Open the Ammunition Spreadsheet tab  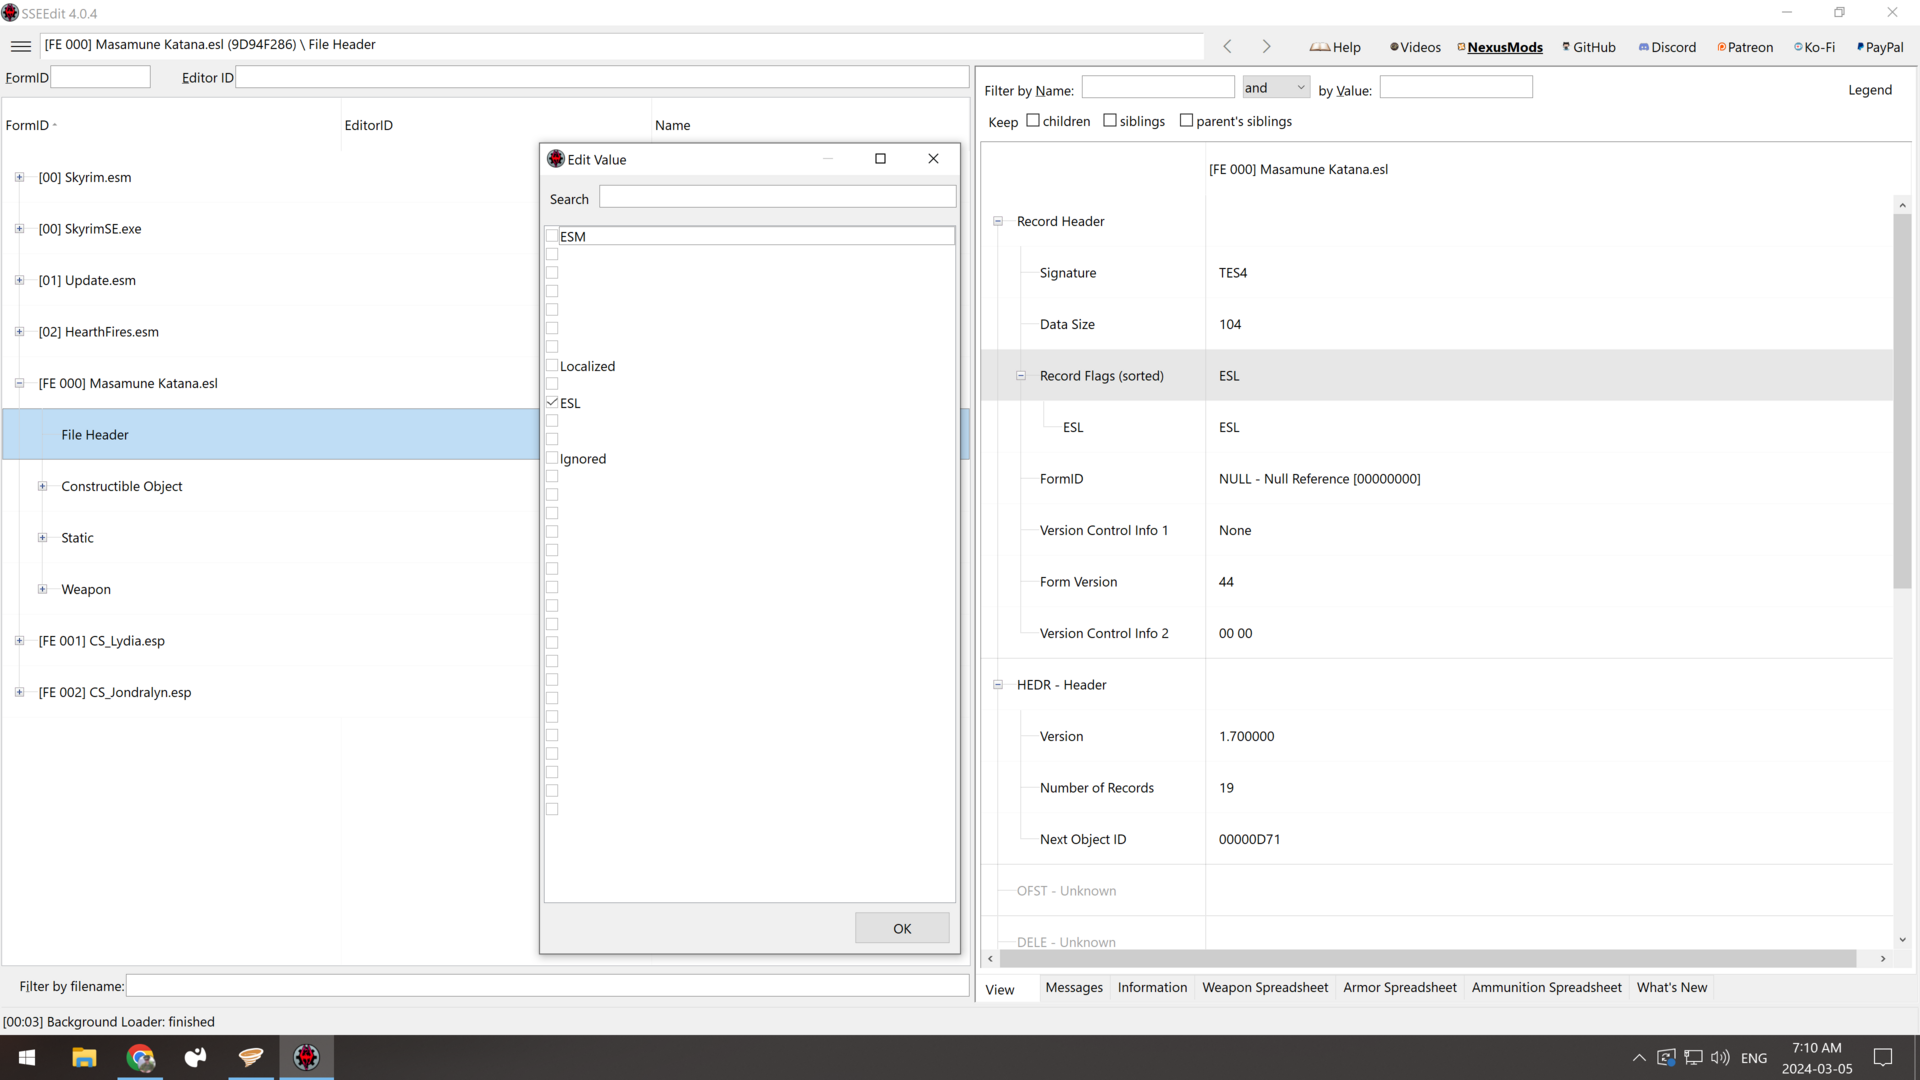[1546, 987]
